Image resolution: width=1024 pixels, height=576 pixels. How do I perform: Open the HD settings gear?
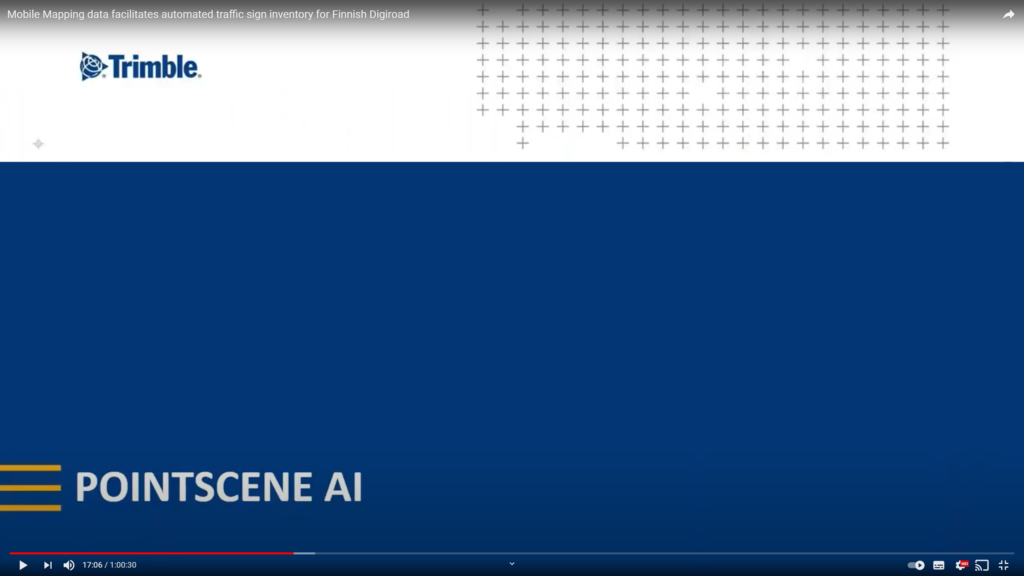(961, 565)
